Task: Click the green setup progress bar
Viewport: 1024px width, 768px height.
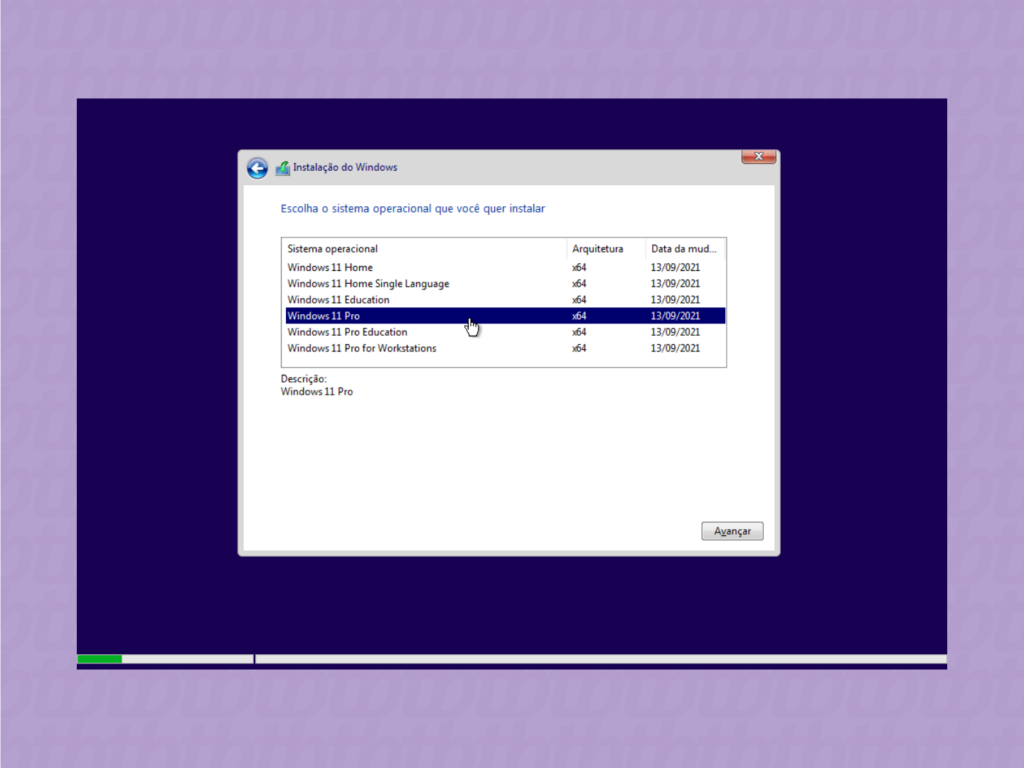Action: click(99, 659)
